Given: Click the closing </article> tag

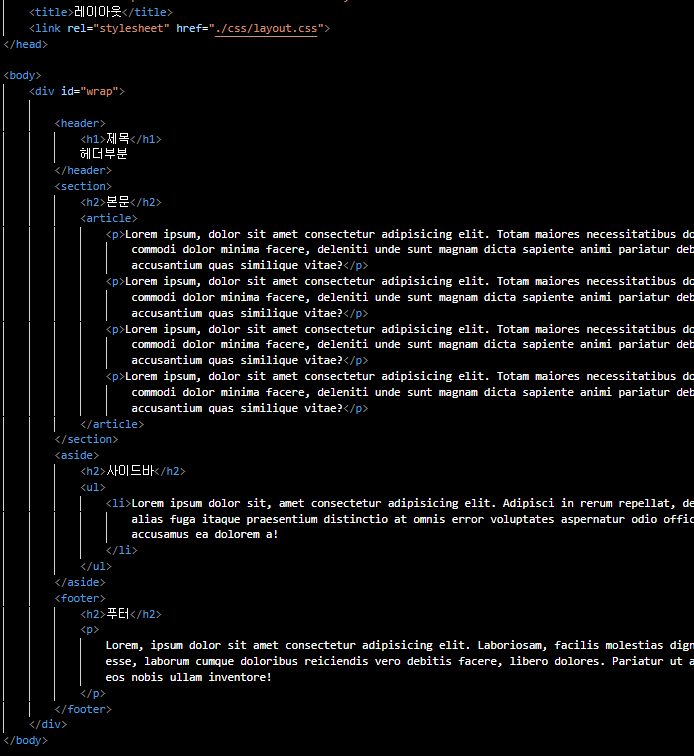Looking at the screenshot, I should tap(112, 424).
